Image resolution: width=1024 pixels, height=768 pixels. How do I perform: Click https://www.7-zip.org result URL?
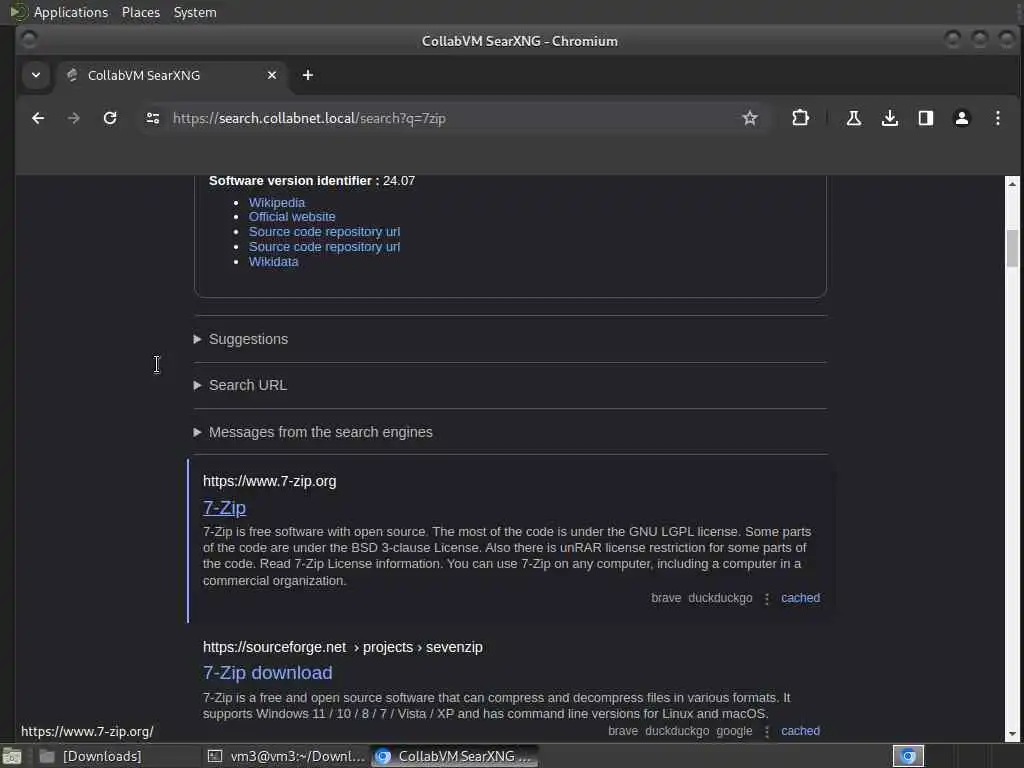point(270,481)
